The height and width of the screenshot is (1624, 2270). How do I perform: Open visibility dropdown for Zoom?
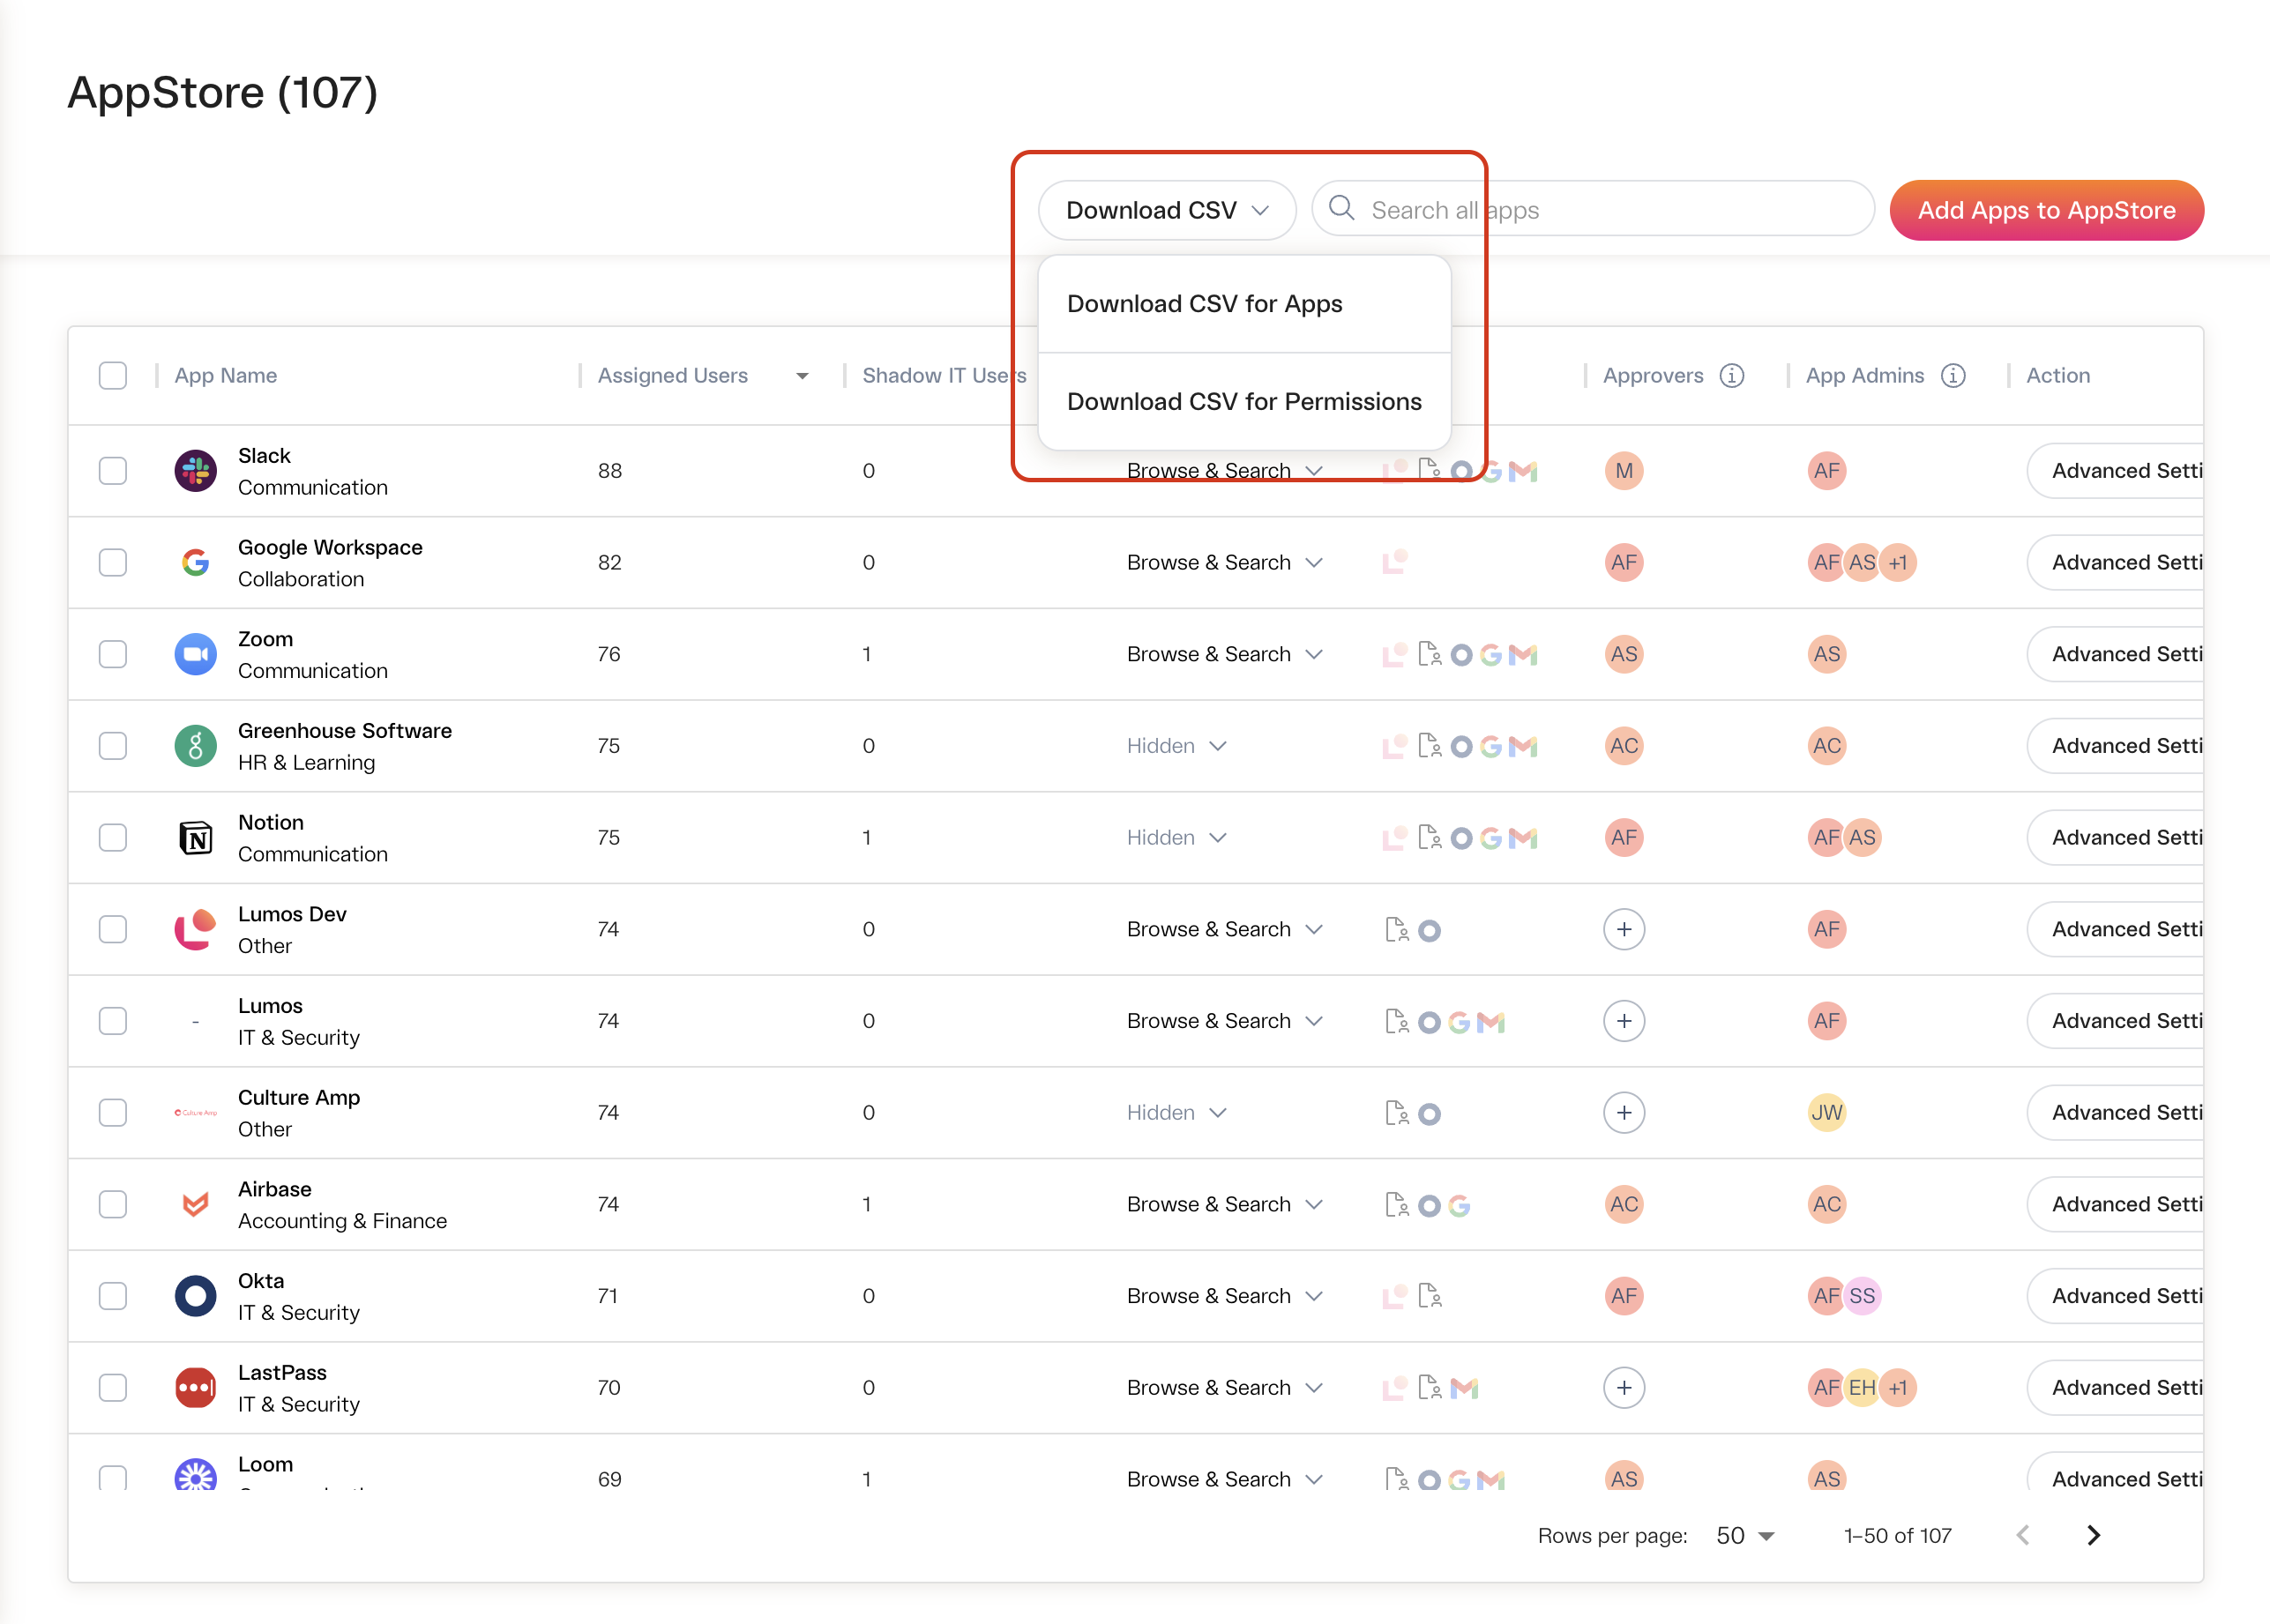(1225, 655)
